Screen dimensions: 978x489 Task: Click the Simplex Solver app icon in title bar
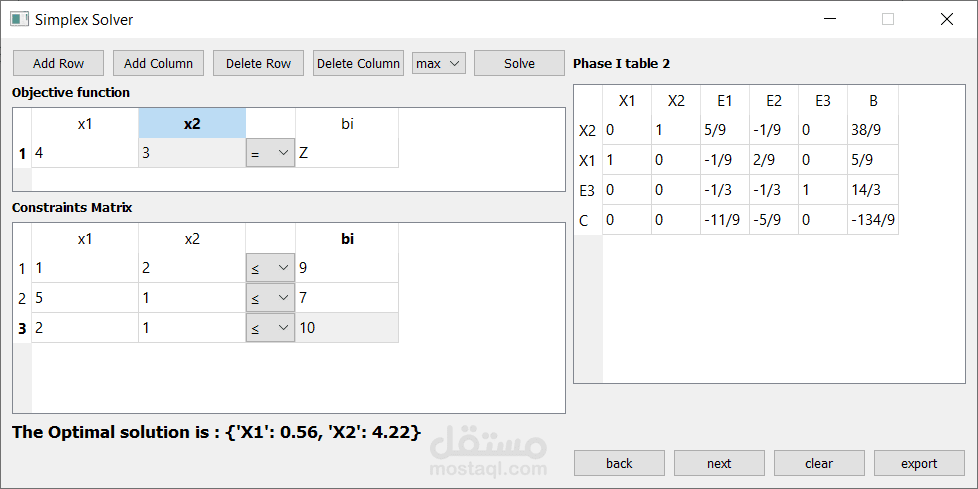coord(19,19)
